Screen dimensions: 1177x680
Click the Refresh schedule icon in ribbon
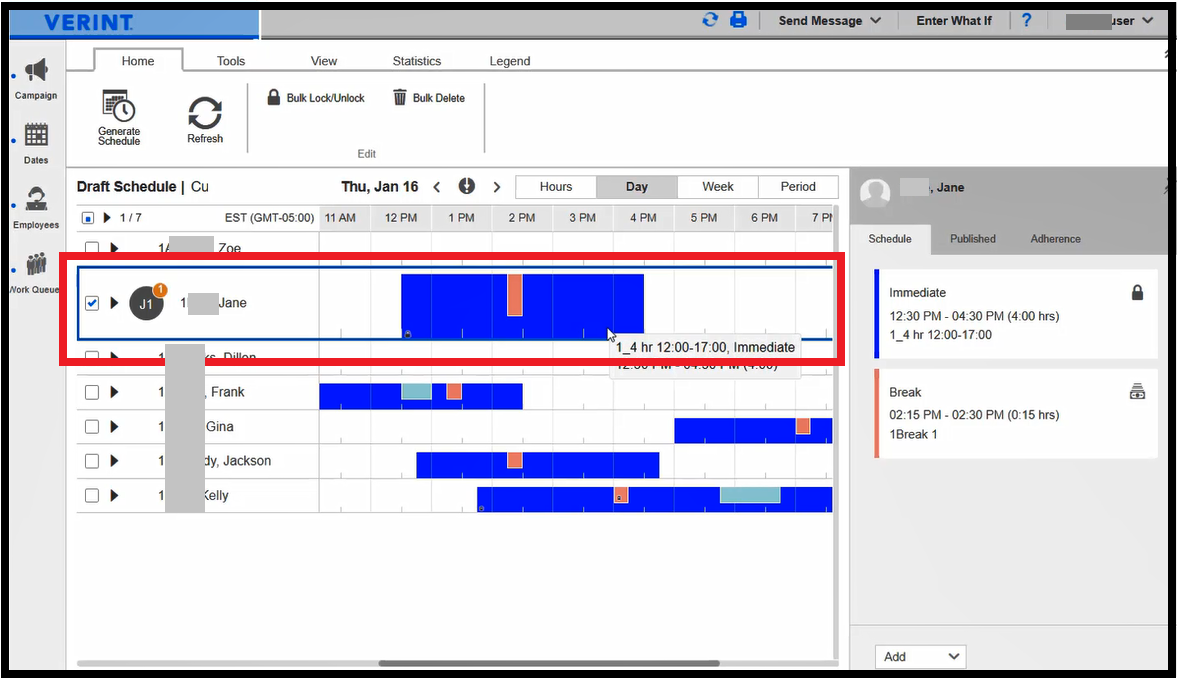click(x=205, y=113)
